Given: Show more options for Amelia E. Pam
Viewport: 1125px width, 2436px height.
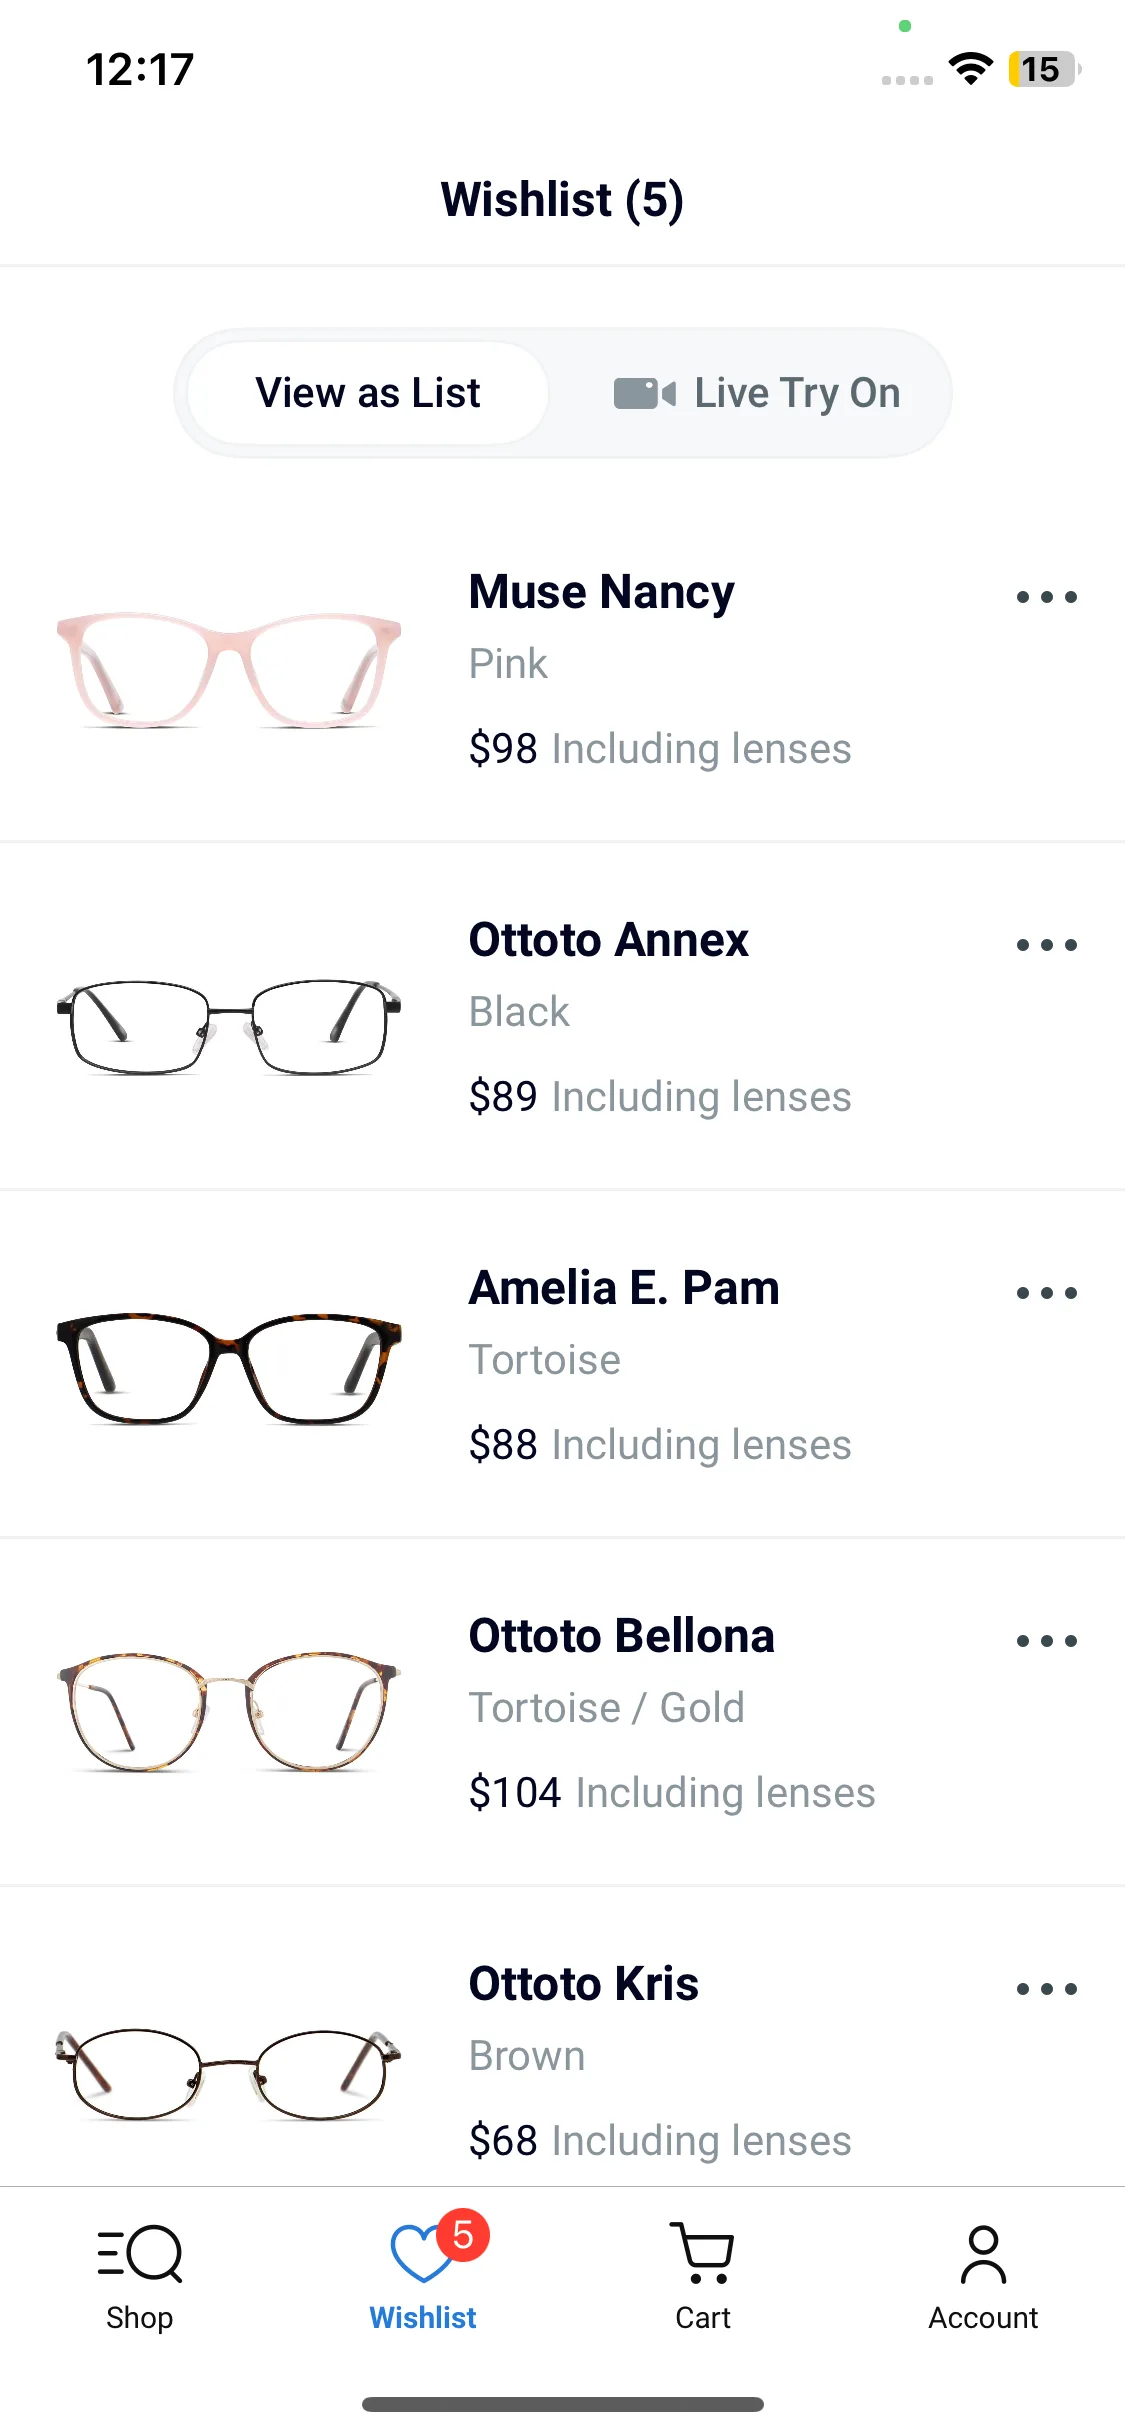Looking at the screenshot, I should 1046,1294.
